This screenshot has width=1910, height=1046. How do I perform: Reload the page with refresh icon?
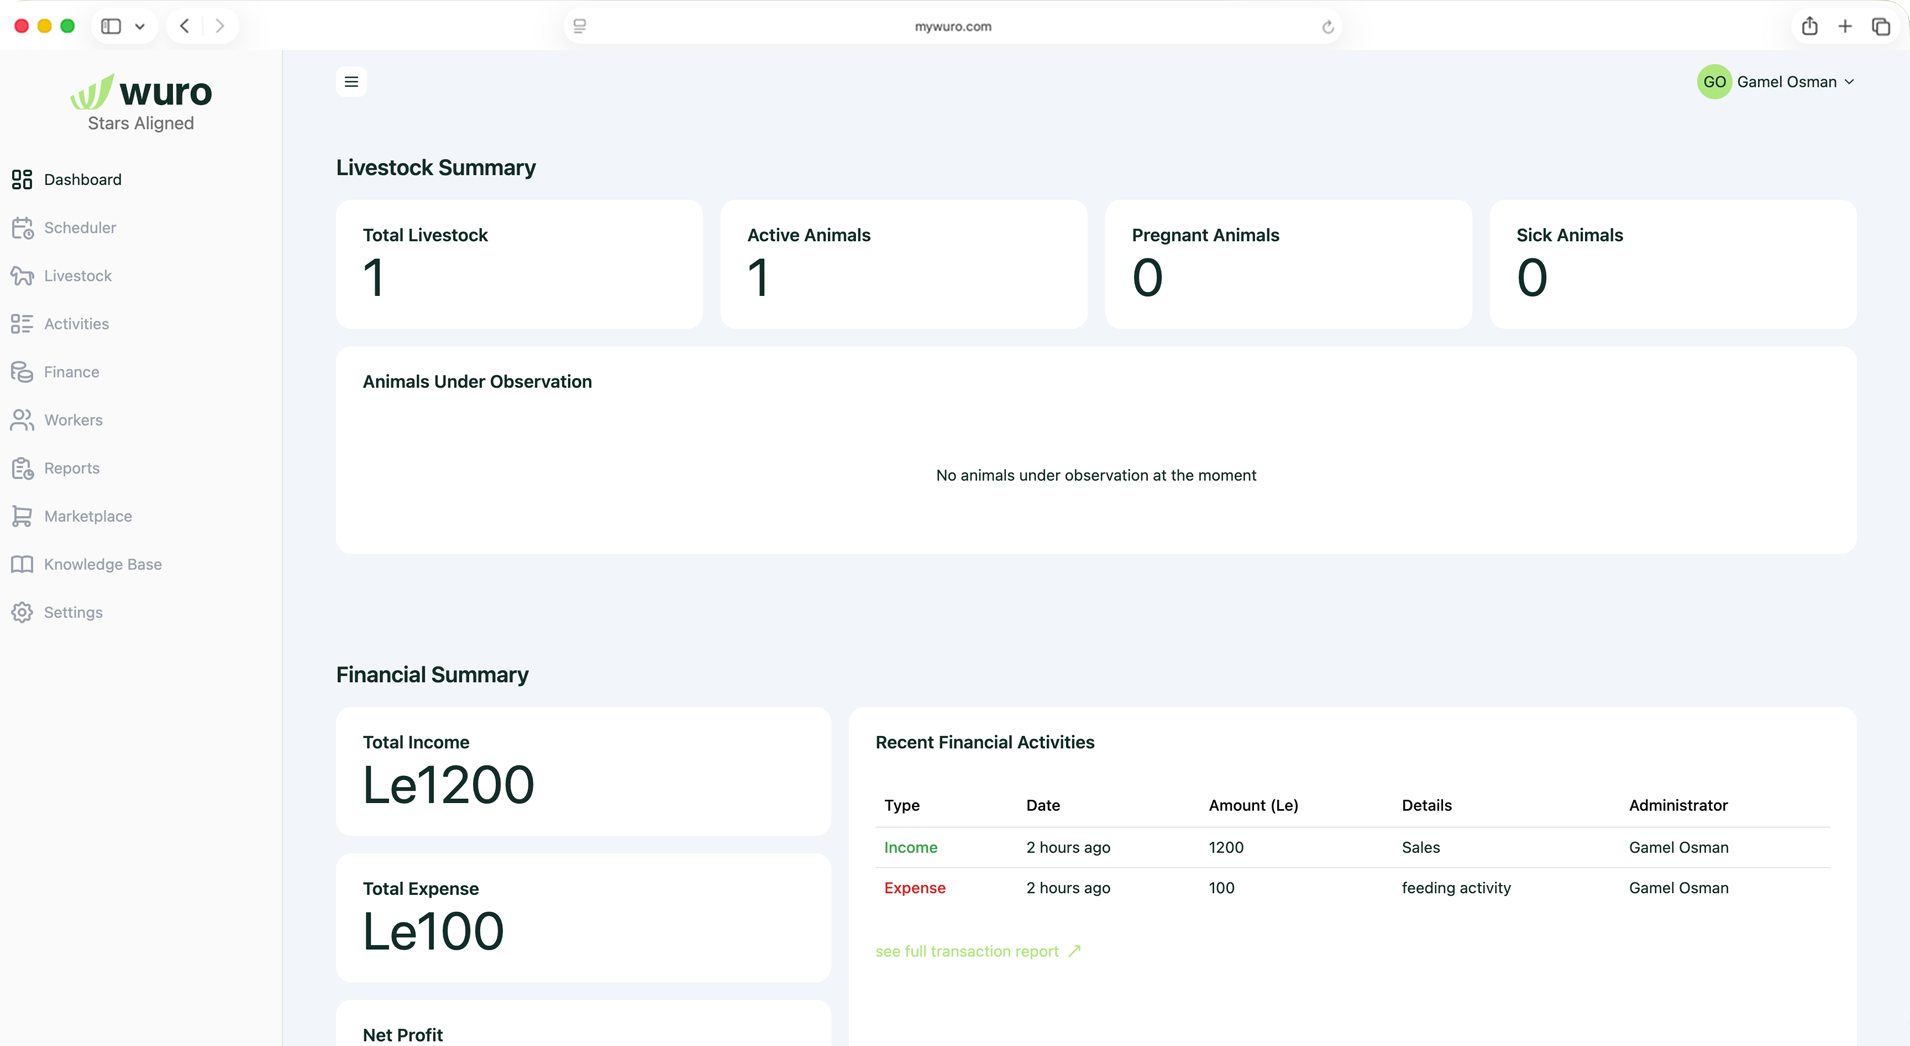[x=1327, y=27]
